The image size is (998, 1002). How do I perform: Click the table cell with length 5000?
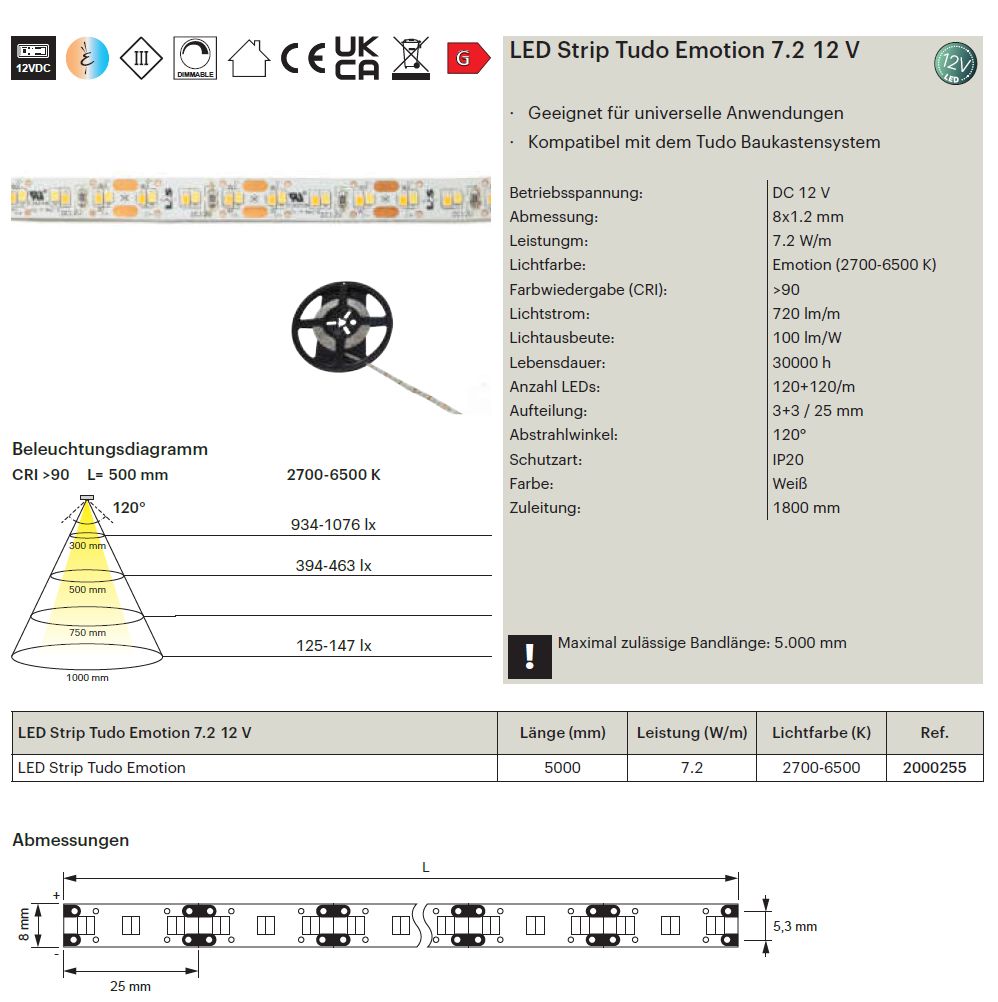(562, 767)
